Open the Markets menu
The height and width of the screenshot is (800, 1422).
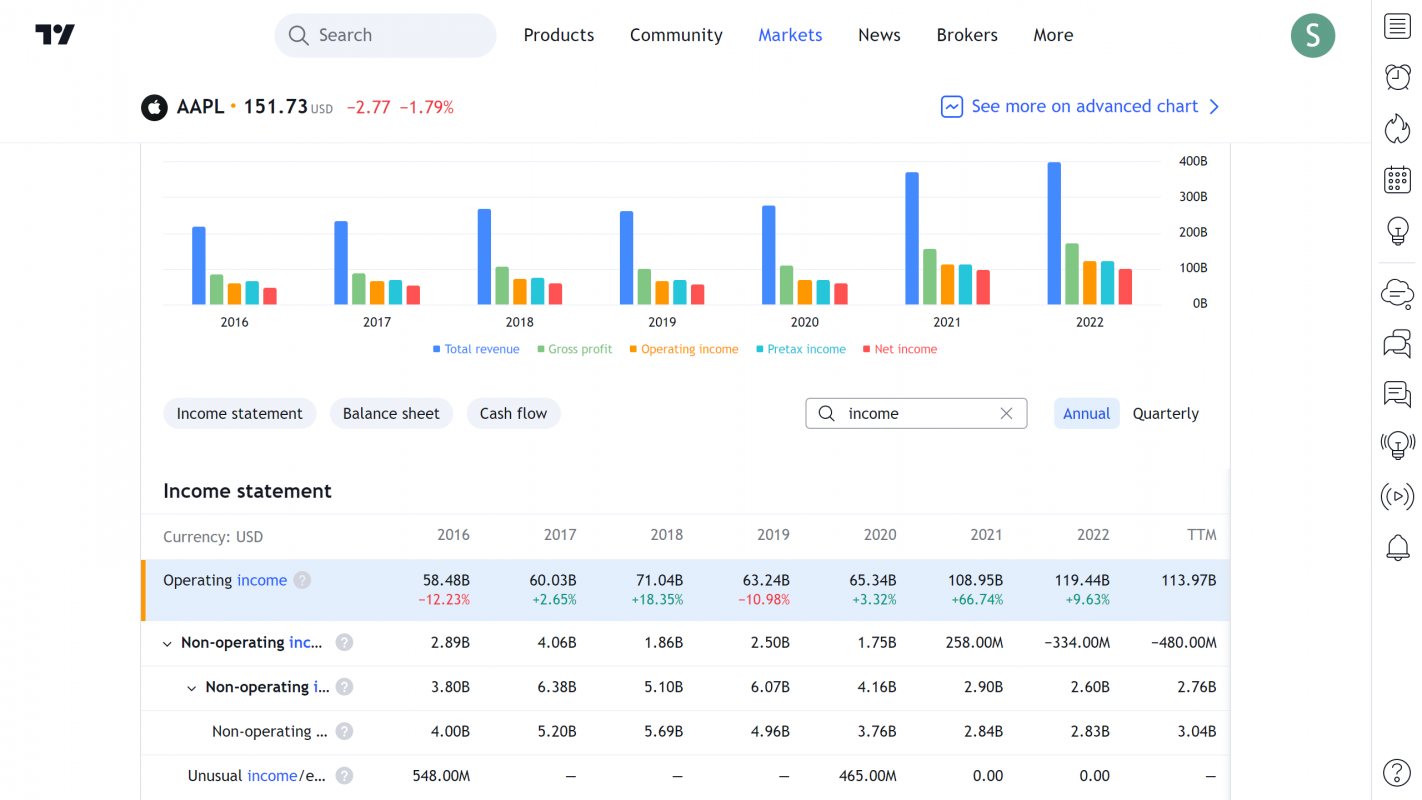790,35
